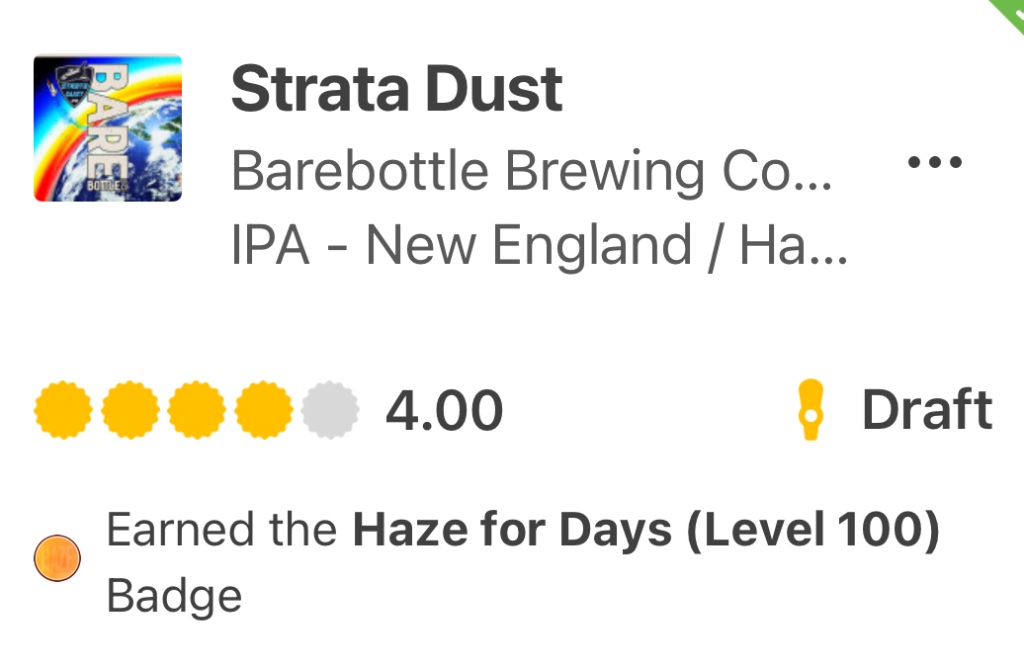Click the Haze for Days badge icon
Image resolution: width=1024 pixels, height=666 pixels.
pos(57,558)
